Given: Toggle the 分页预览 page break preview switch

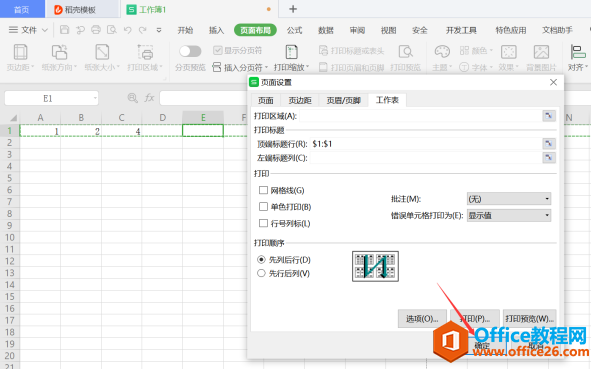Looking at the screenshot, I should [x=190, y=51].
